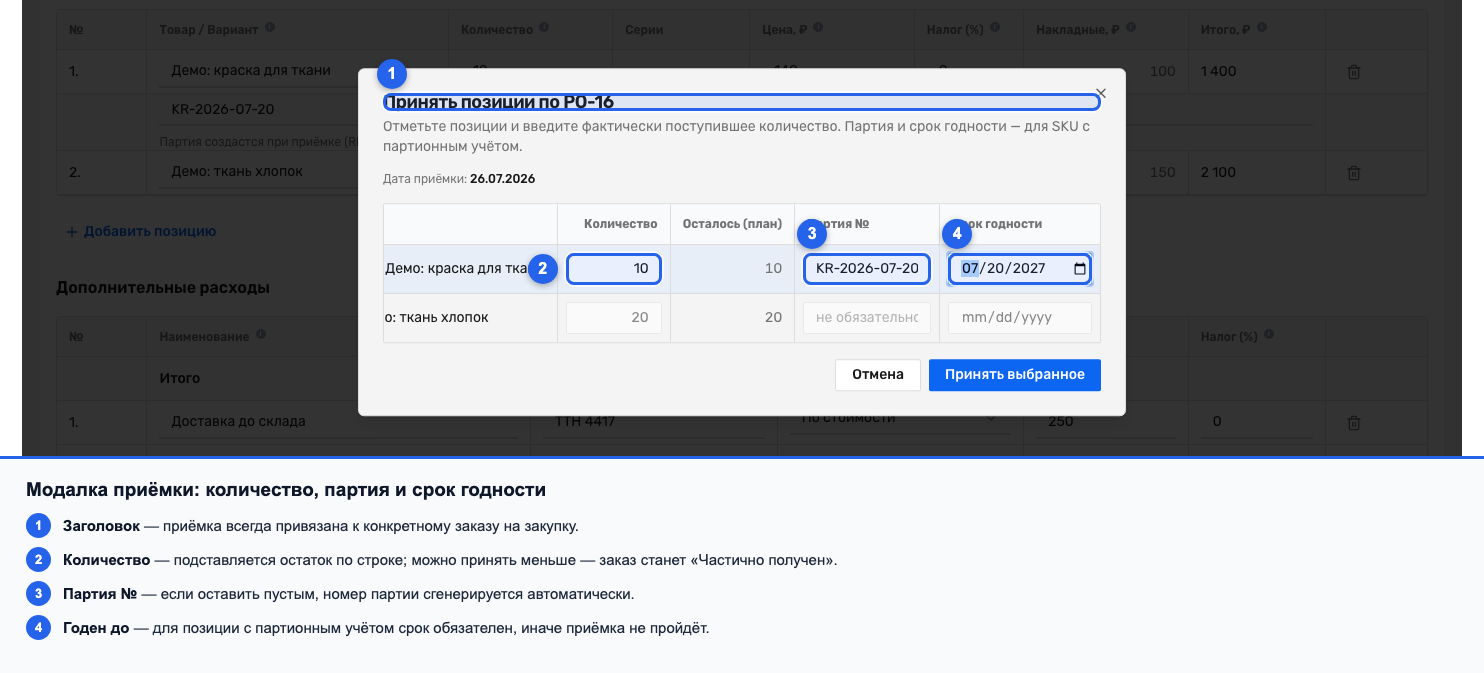1484x673 pixels.
Task: Click the Количество header in the modal
Action: [x=621, y=224]
